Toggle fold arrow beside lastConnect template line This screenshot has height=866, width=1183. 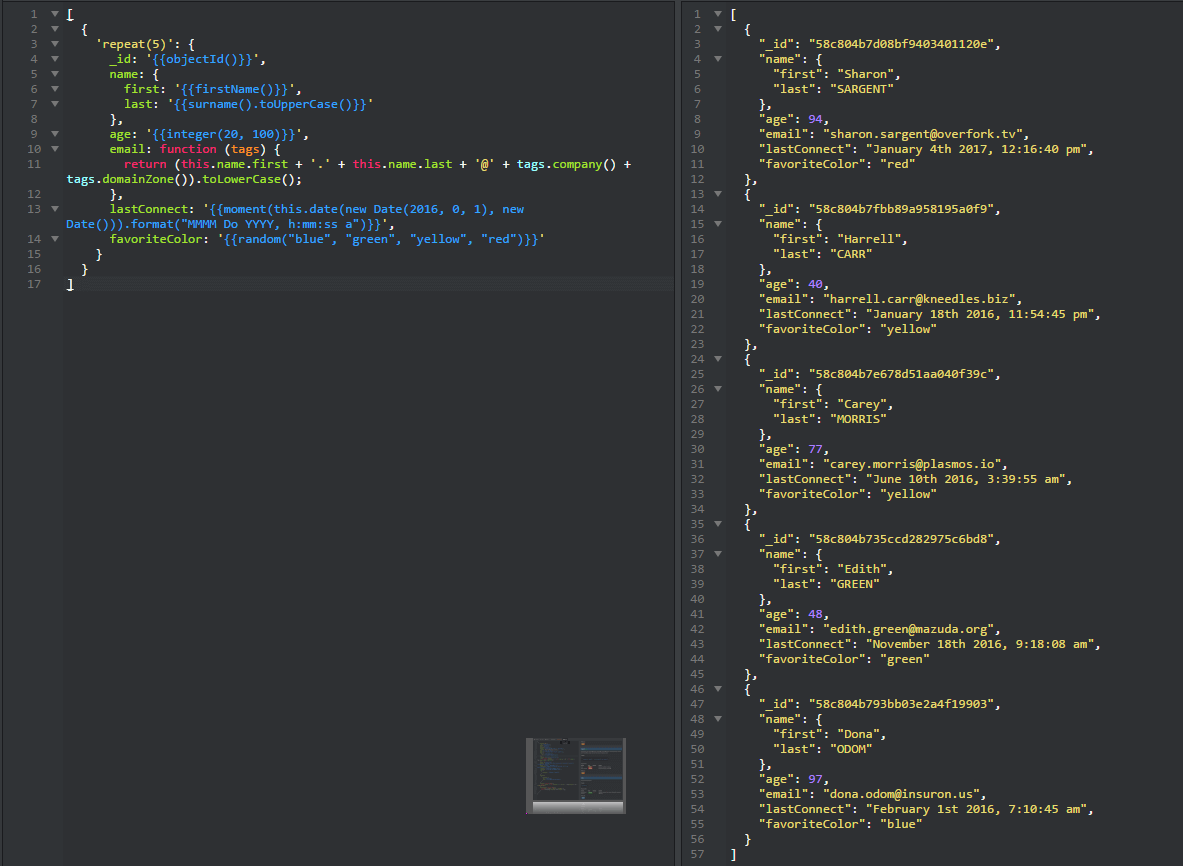point(55,209)
